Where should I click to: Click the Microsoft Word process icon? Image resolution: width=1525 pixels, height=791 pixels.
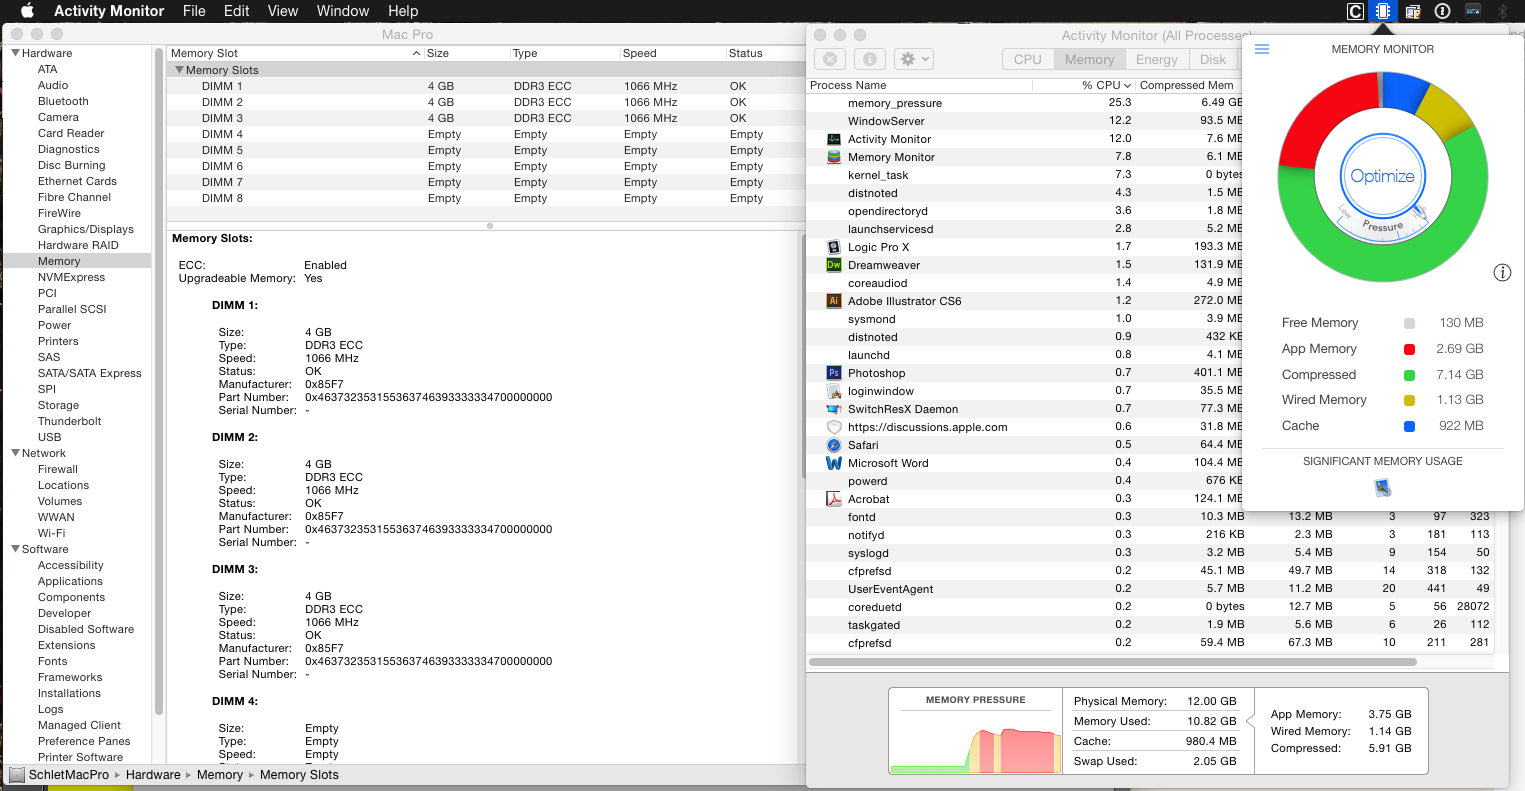[x=834, y=463]
